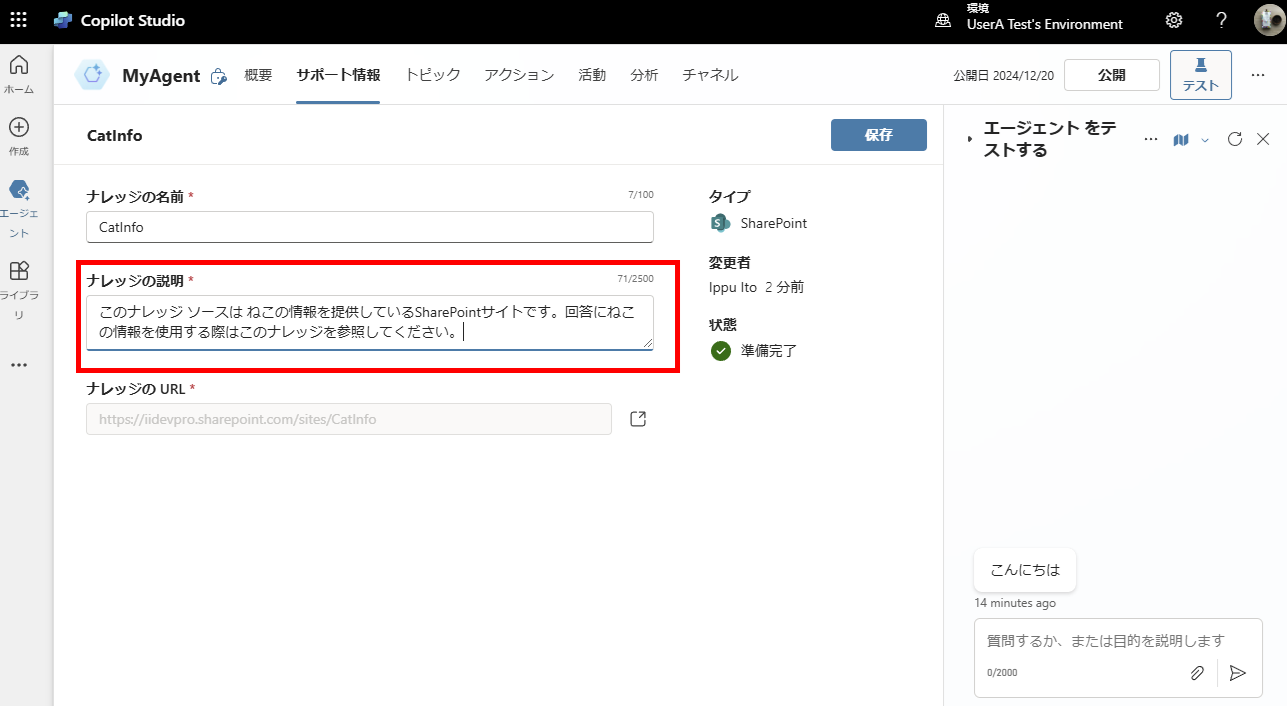Send the test chat message
The height and width of the screenshot is (706, 1287).
[1238, 673]
